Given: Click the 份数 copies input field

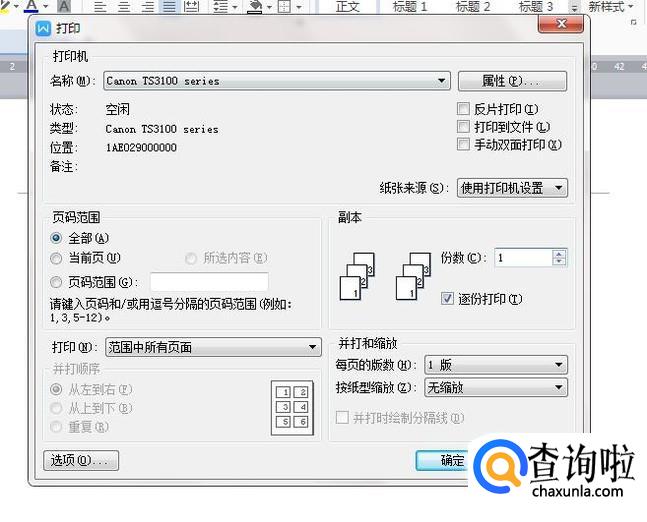Looking at the screenshot, I should click(x=523, y=258).
